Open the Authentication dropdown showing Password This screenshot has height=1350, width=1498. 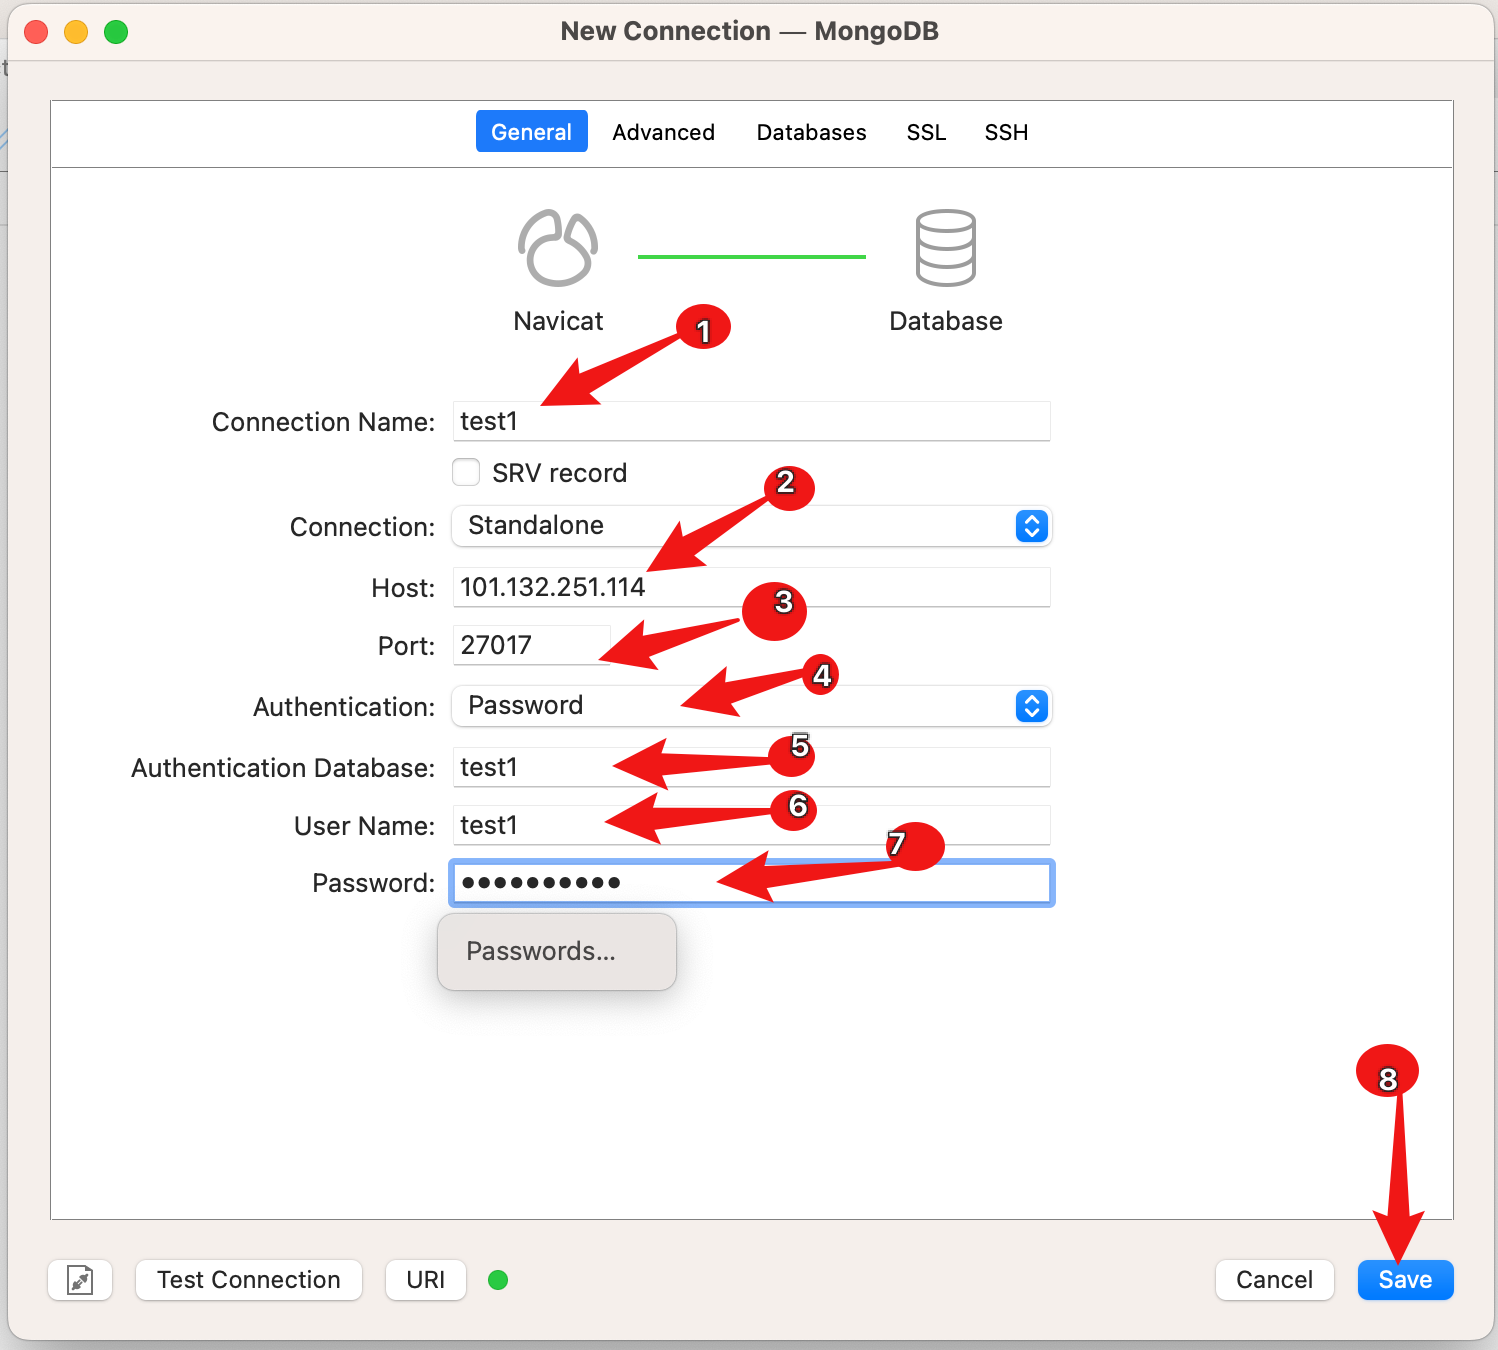[751, 706]
